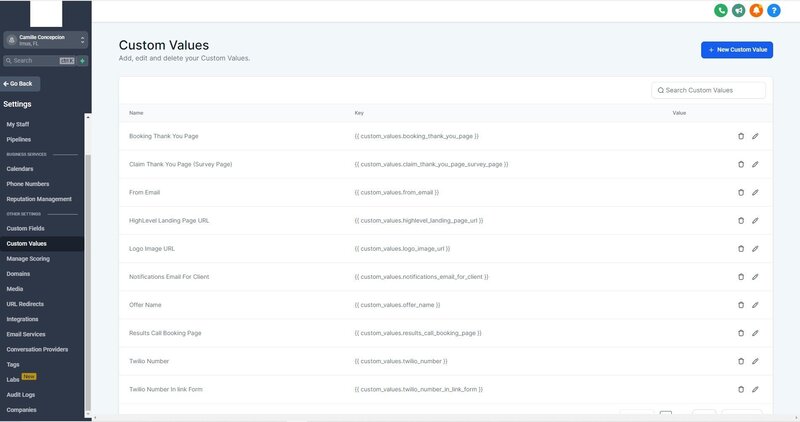Click the green phone dialer icon

(x=720, y=10)
